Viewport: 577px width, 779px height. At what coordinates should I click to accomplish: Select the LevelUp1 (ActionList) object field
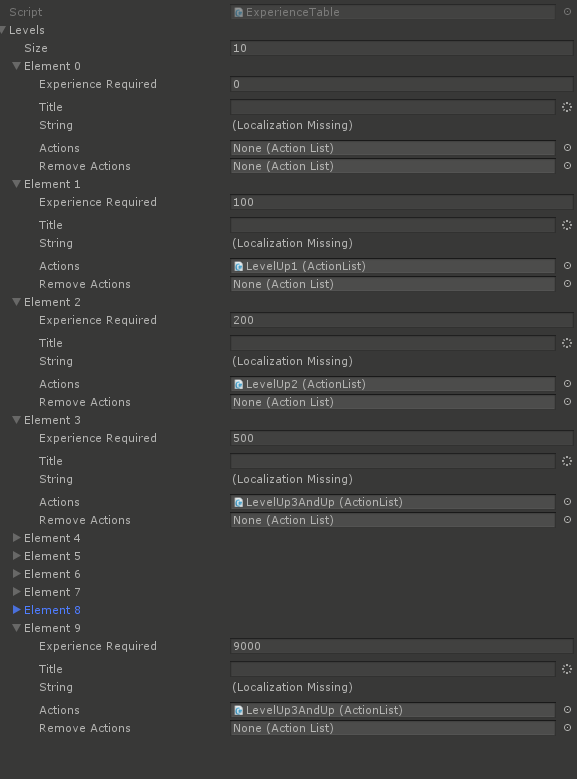[x=393, y=266]
